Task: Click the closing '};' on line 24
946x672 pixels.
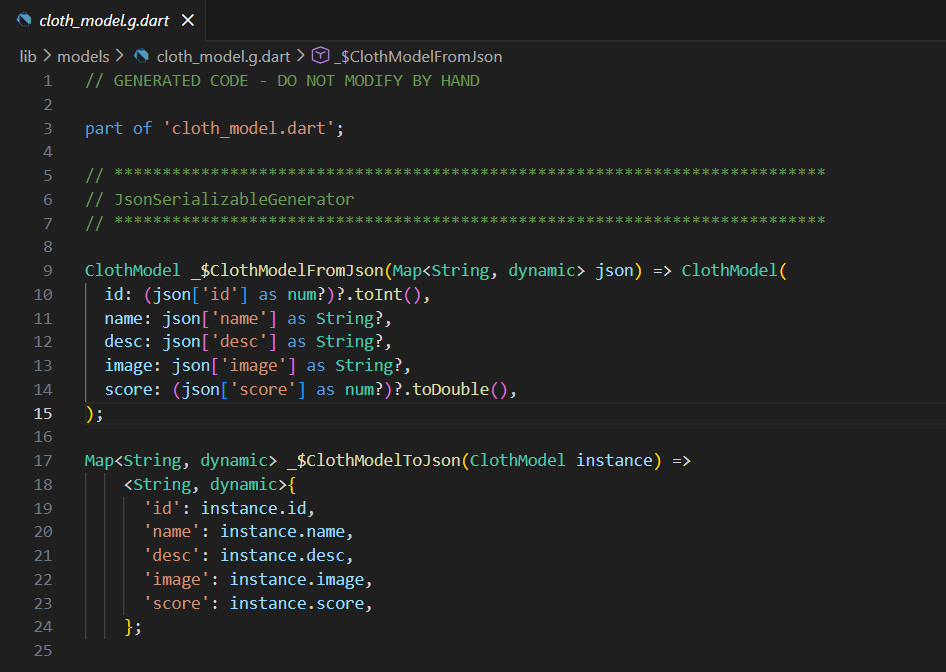Action: point(133,627)
